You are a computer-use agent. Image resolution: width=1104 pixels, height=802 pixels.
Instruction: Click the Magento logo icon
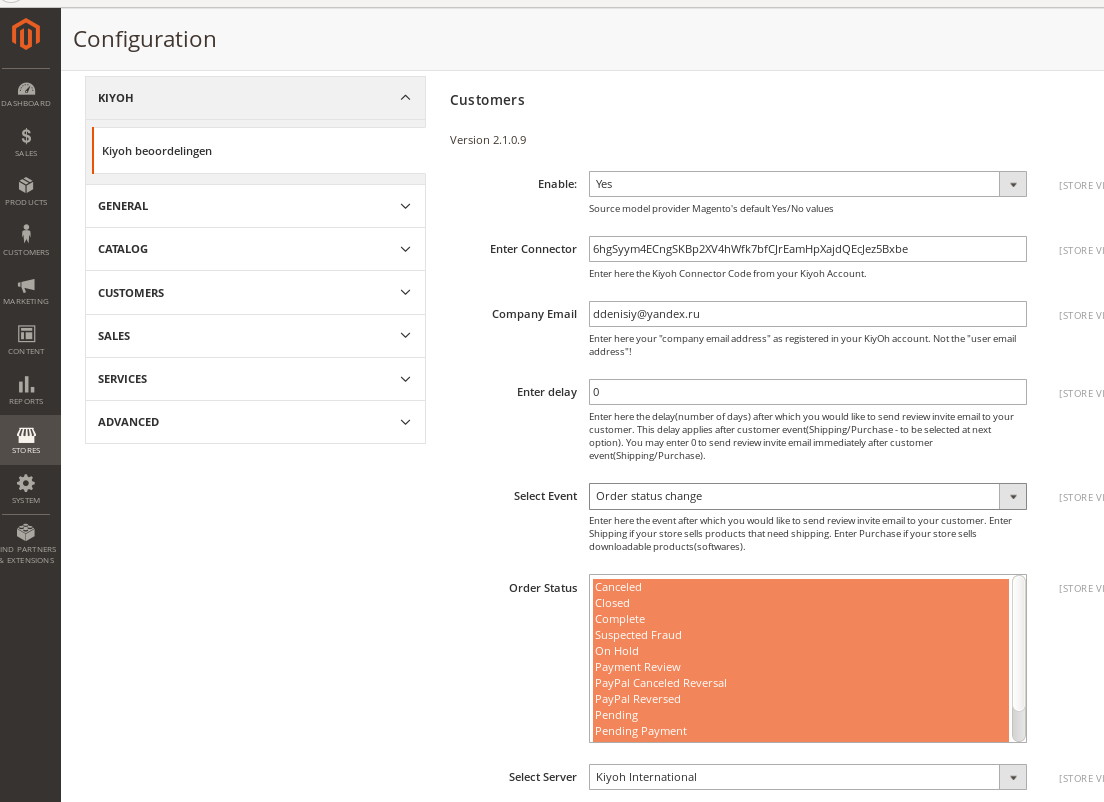pyautogui.click(x=25, y=34)
